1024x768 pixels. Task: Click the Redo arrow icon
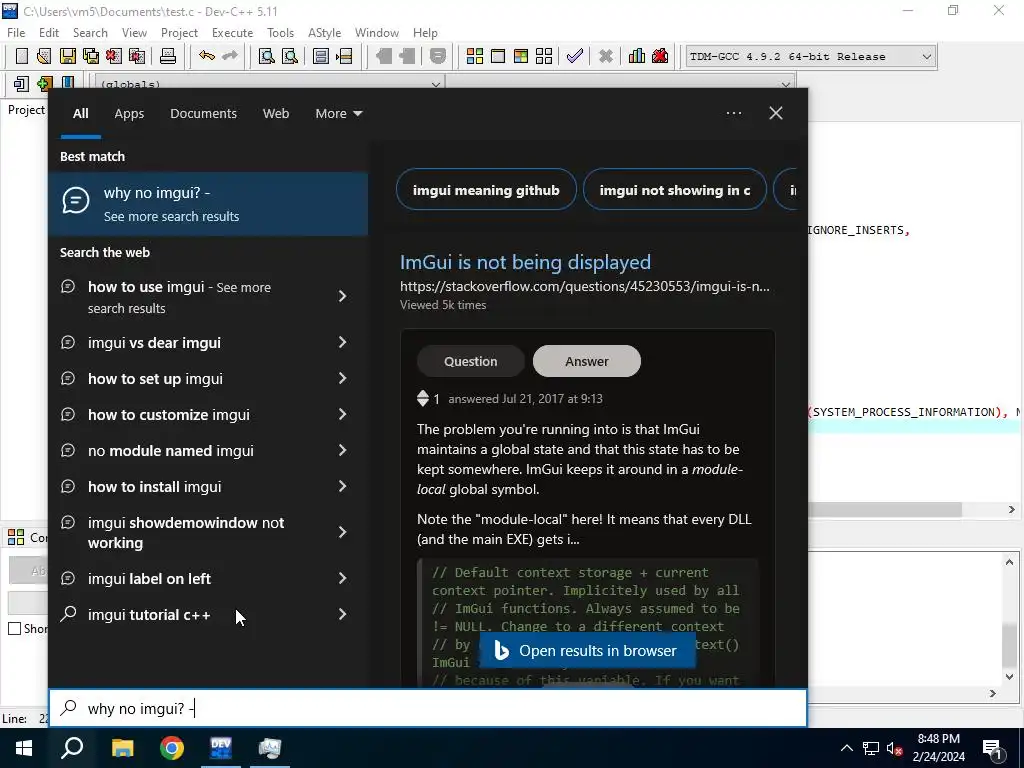coord(230,56)
